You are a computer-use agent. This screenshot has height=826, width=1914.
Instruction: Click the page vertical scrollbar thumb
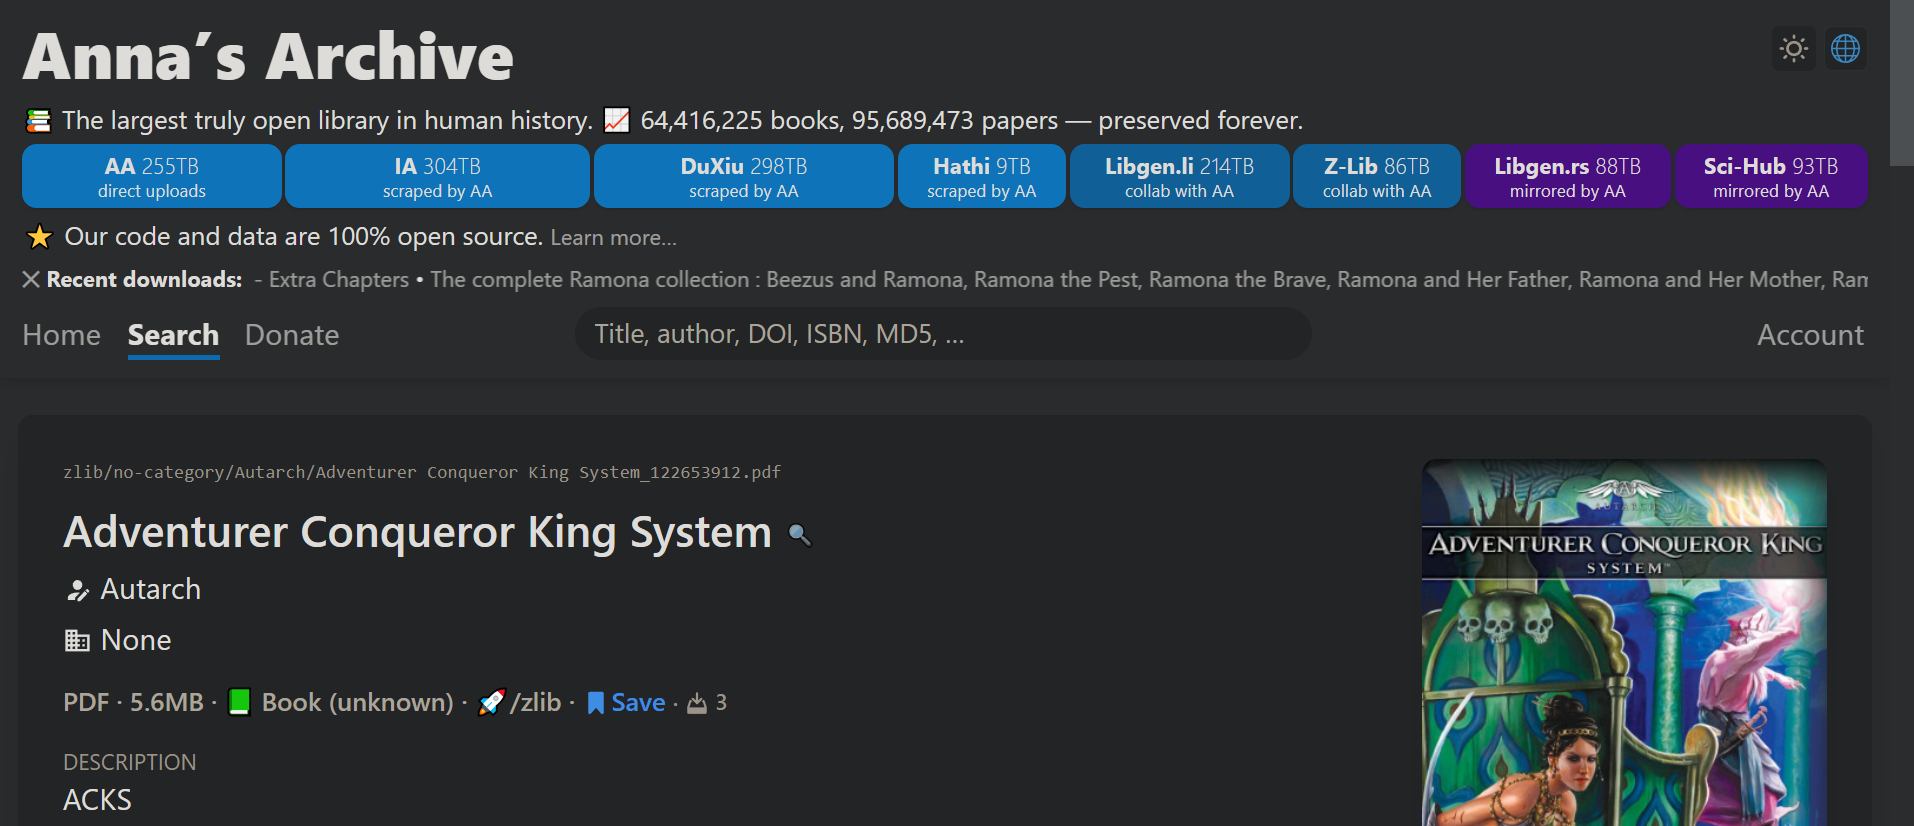1902,82
